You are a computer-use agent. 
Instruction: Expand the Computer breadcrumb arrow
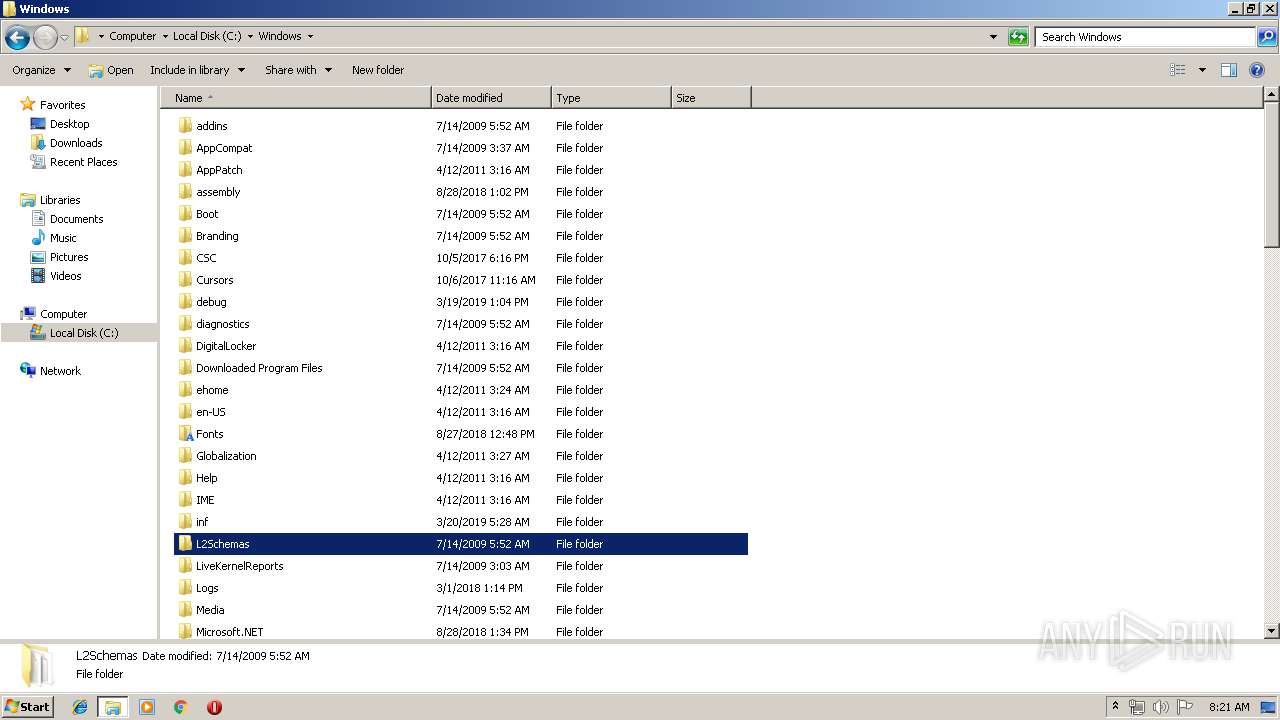[x=164, y=36]
